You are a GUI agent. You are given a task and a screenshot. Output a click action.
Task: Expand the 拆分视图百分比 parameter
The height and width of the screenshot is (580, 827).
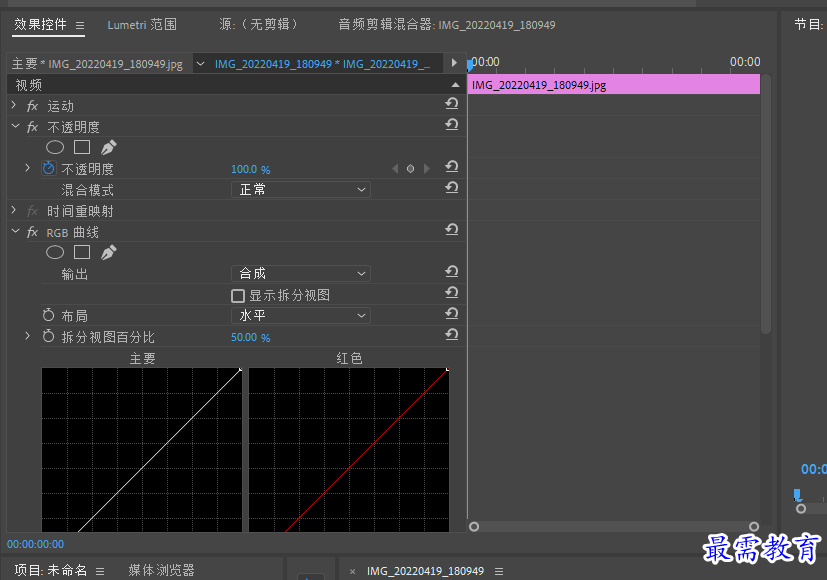[x=27, y=336]
